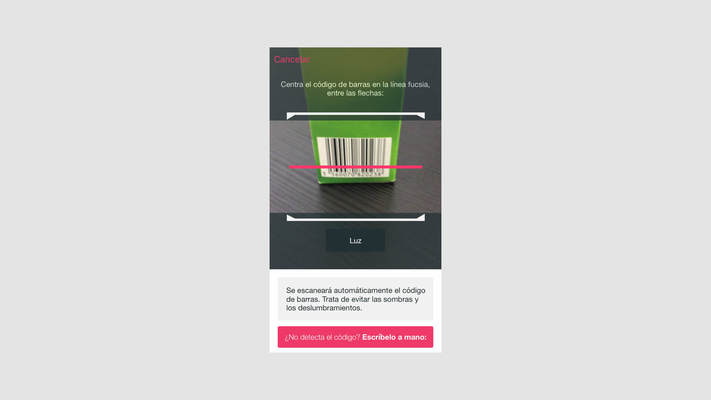Tap the lower white bracket bar
This screenshot has width=711, height=400.
pyautogui.click(x=356, y=219)
